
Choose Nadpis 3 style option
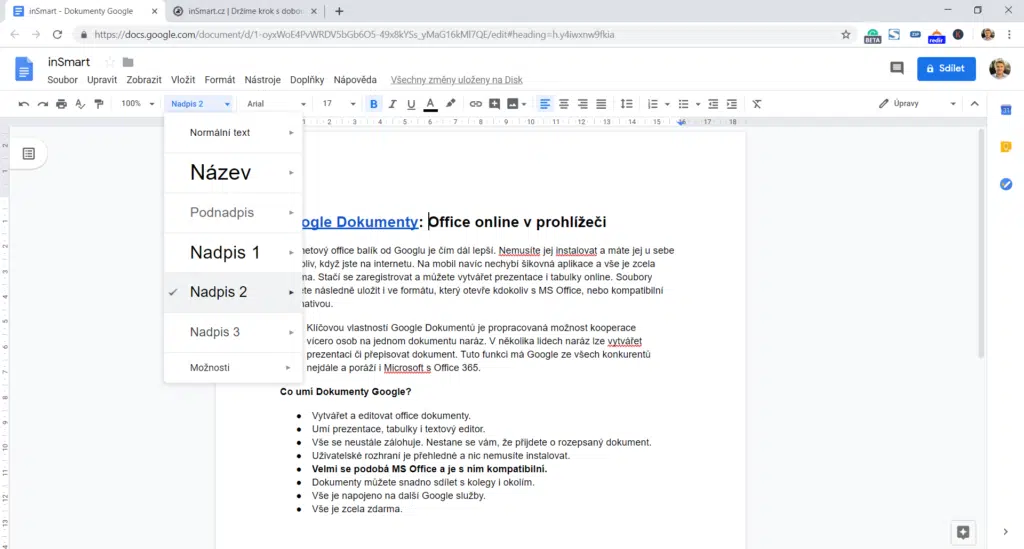233,332
